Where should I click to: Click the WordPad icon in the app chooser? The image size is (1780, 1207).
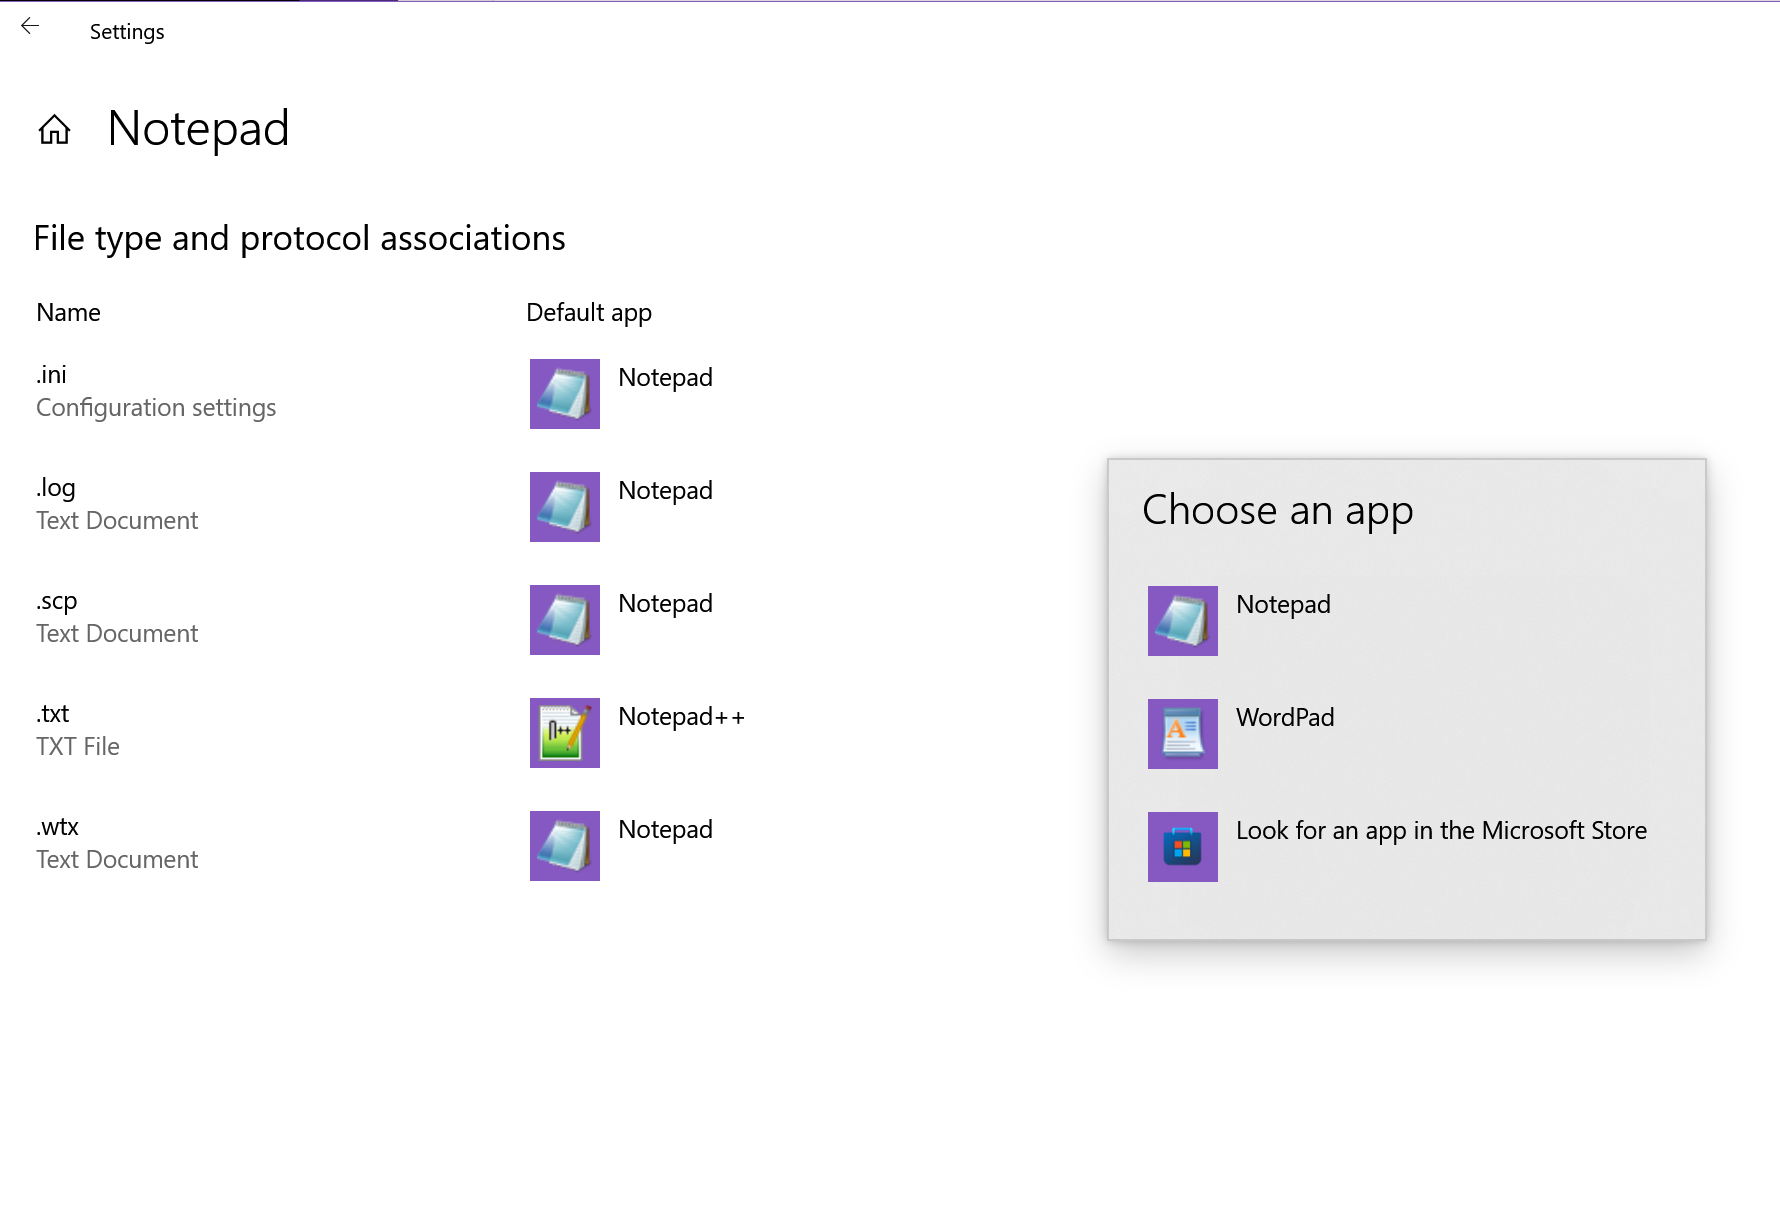click(1182, 734)
